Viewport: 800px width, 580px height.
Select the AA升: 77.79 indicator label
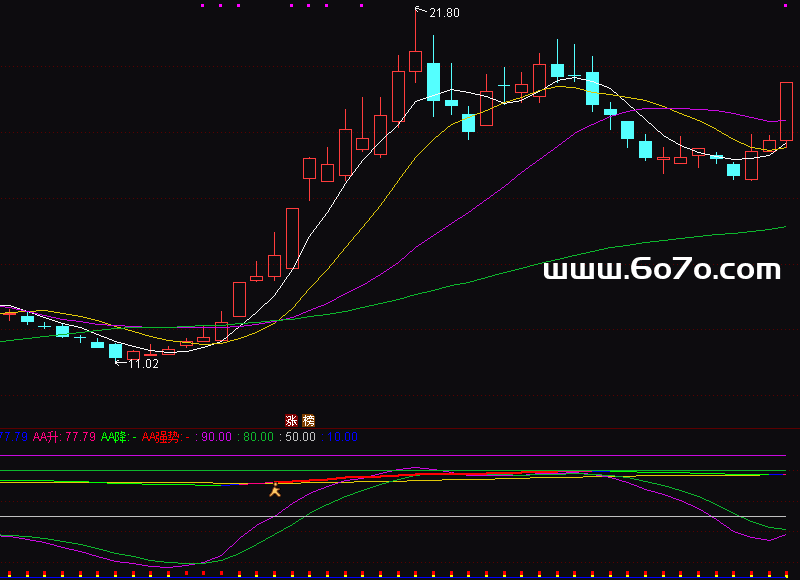click(64, 437)
